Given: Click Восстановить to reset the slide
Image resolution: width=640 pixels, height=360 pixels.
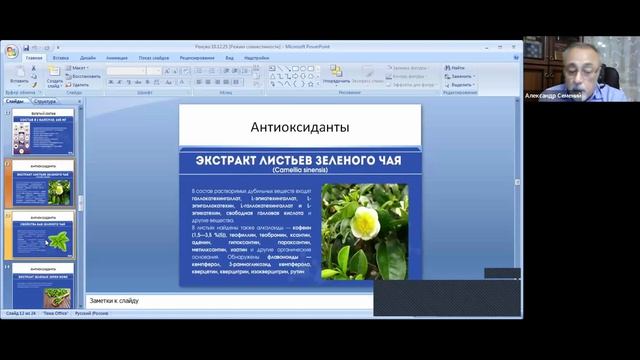Looking at the screenshot, I should 83,76.
